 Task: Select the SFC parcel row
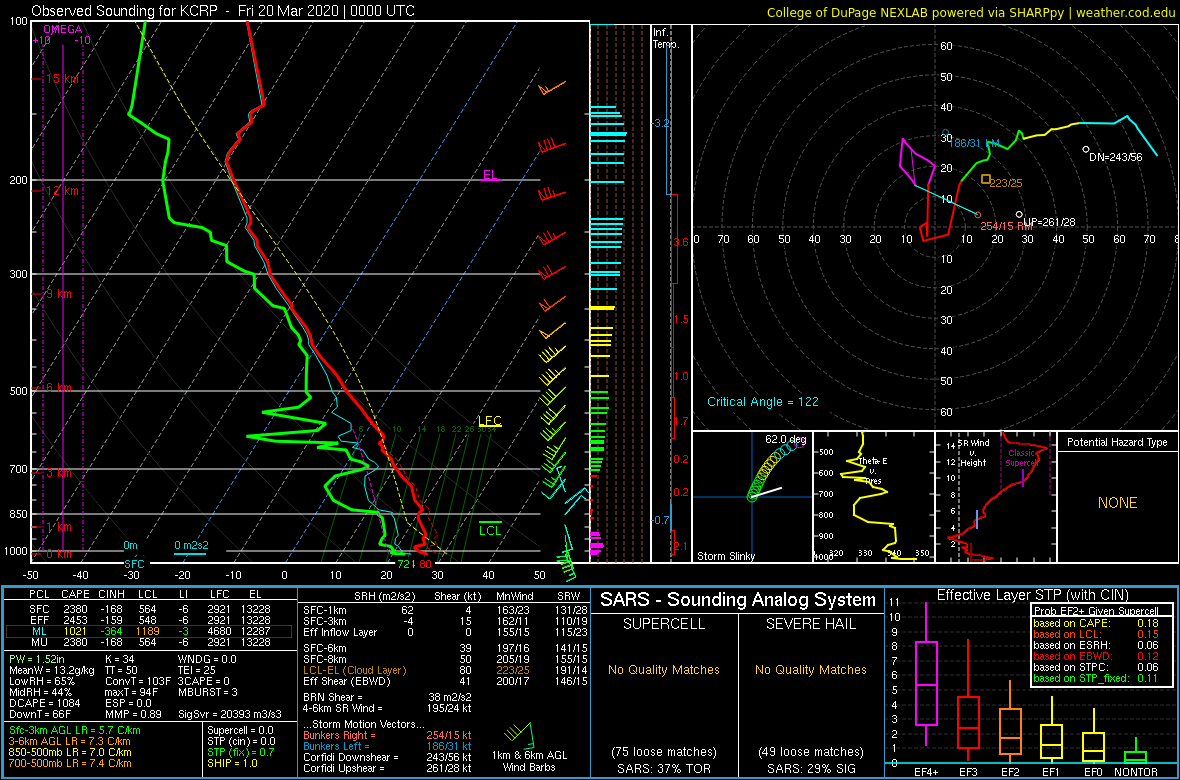(150, 607)
